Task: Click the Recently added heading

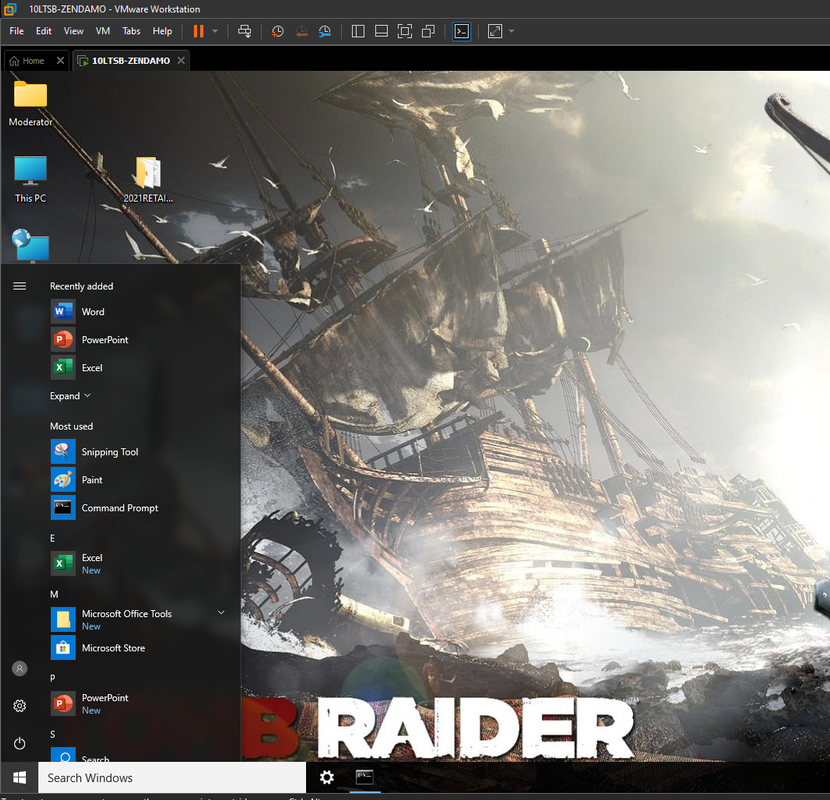Action: click(82, 286)
